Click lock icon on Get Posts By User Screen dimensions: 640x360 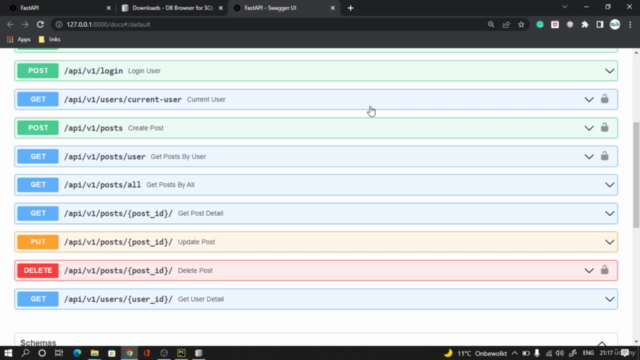[604, 156]
